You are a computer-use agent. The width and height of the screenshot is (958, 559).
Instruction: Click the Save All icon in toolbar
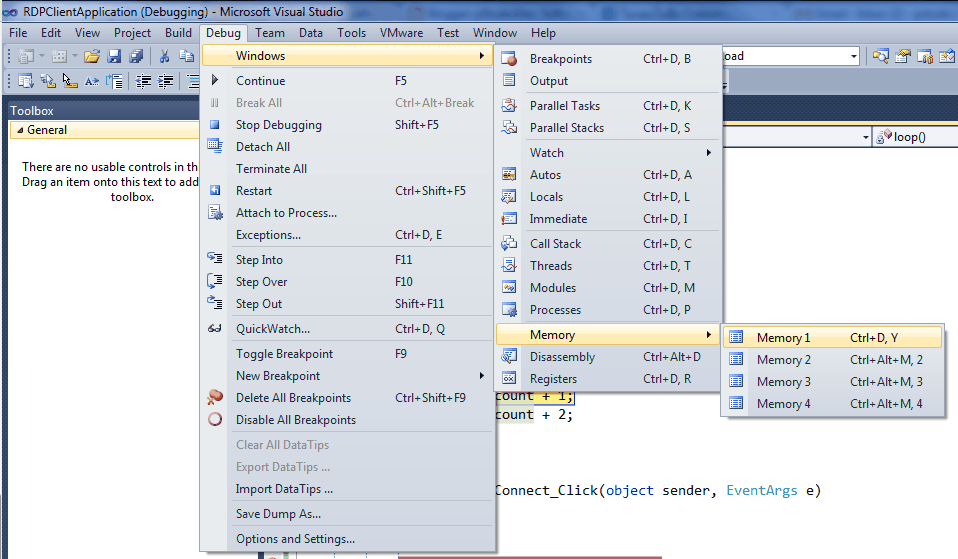[136, 57]
